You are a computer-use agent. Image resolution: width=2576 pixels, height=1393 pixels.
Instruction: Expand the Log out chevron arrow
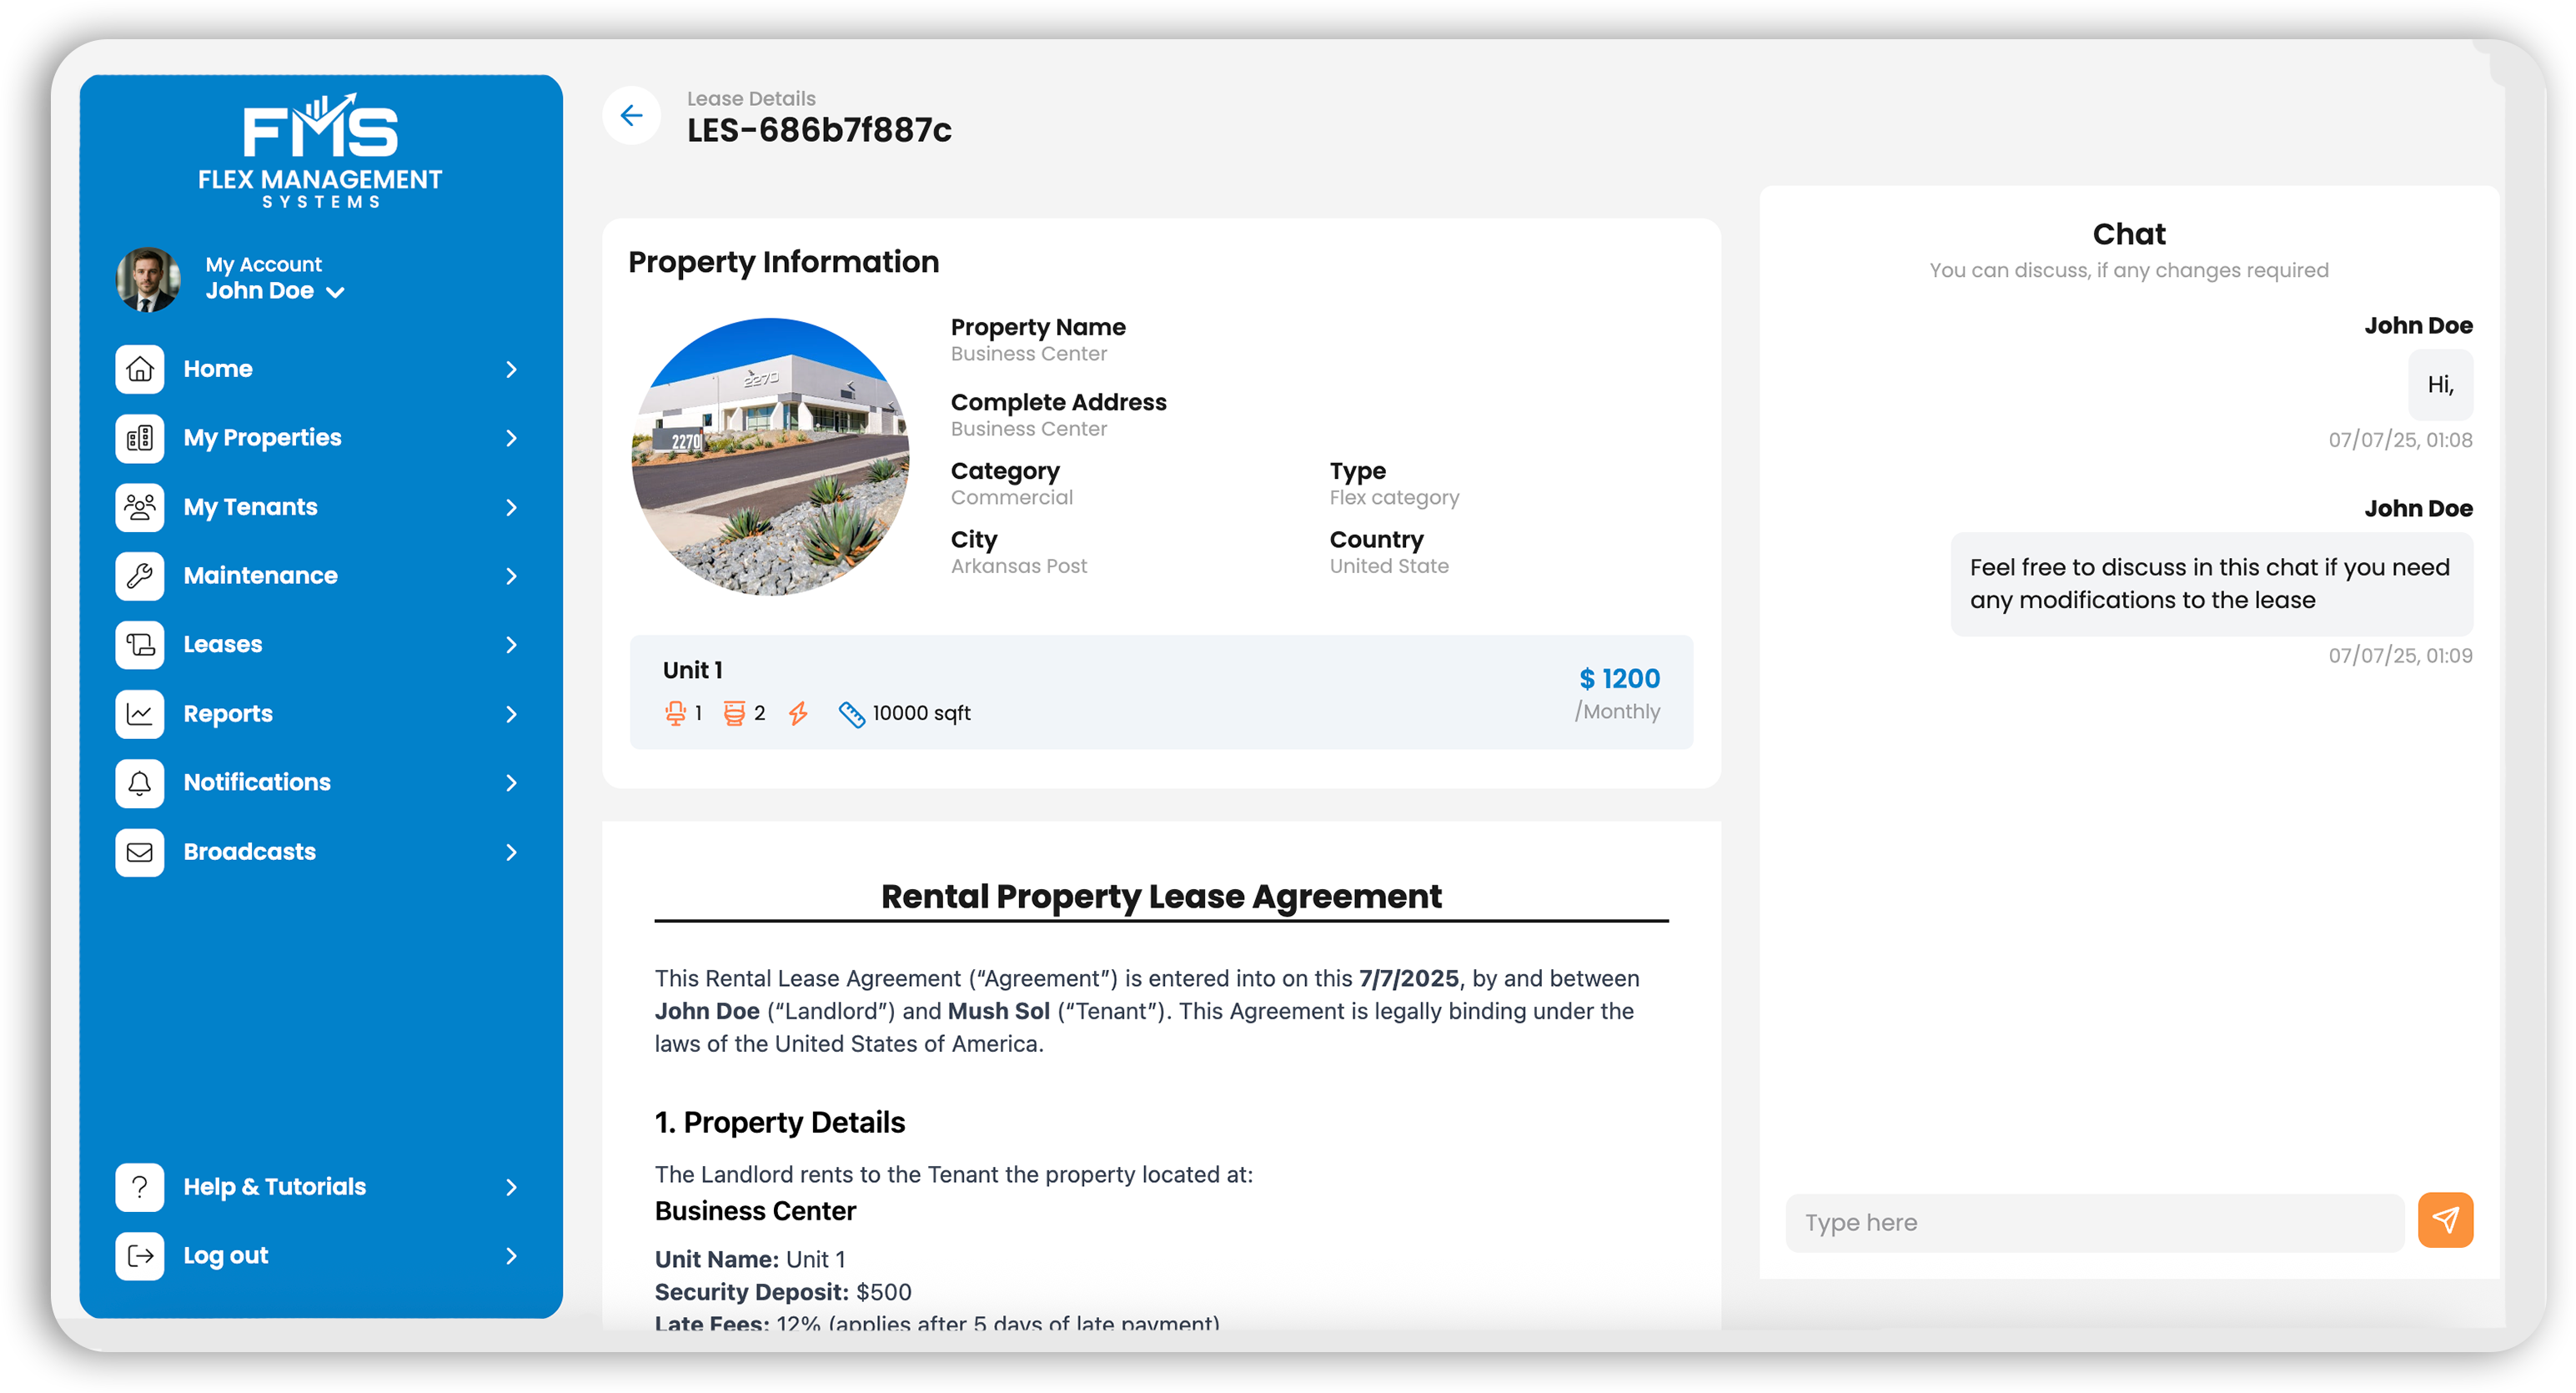tap(511, 1256)
